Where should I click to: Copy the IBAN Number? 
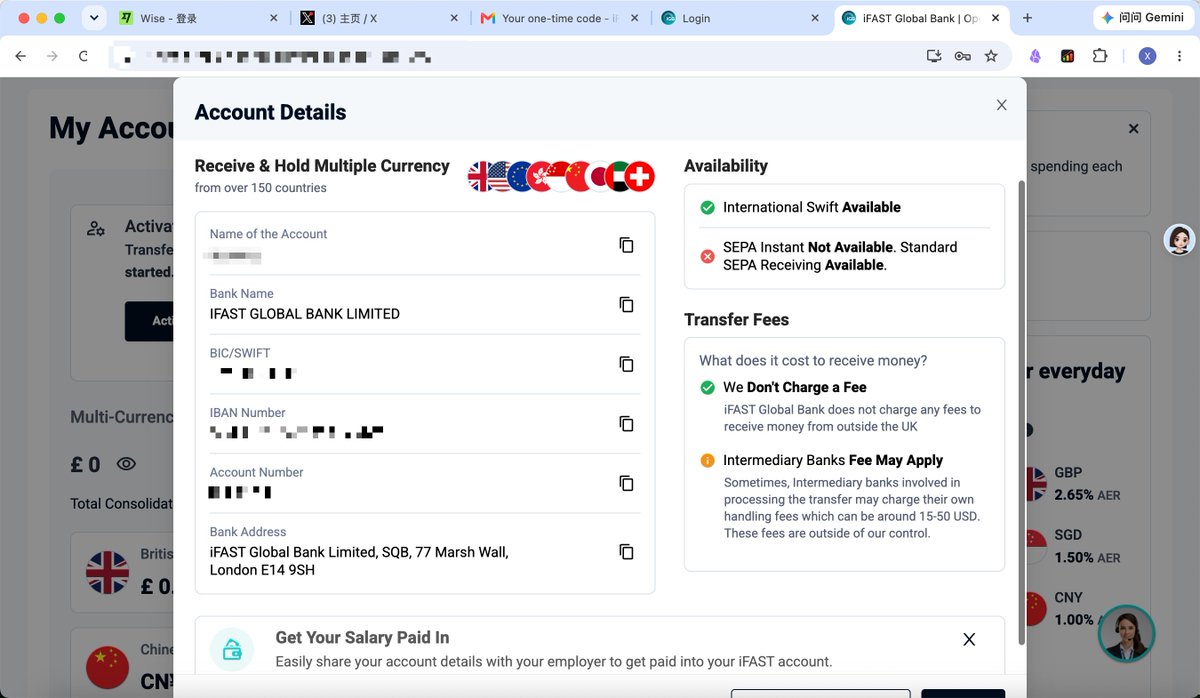click(626, 424)
